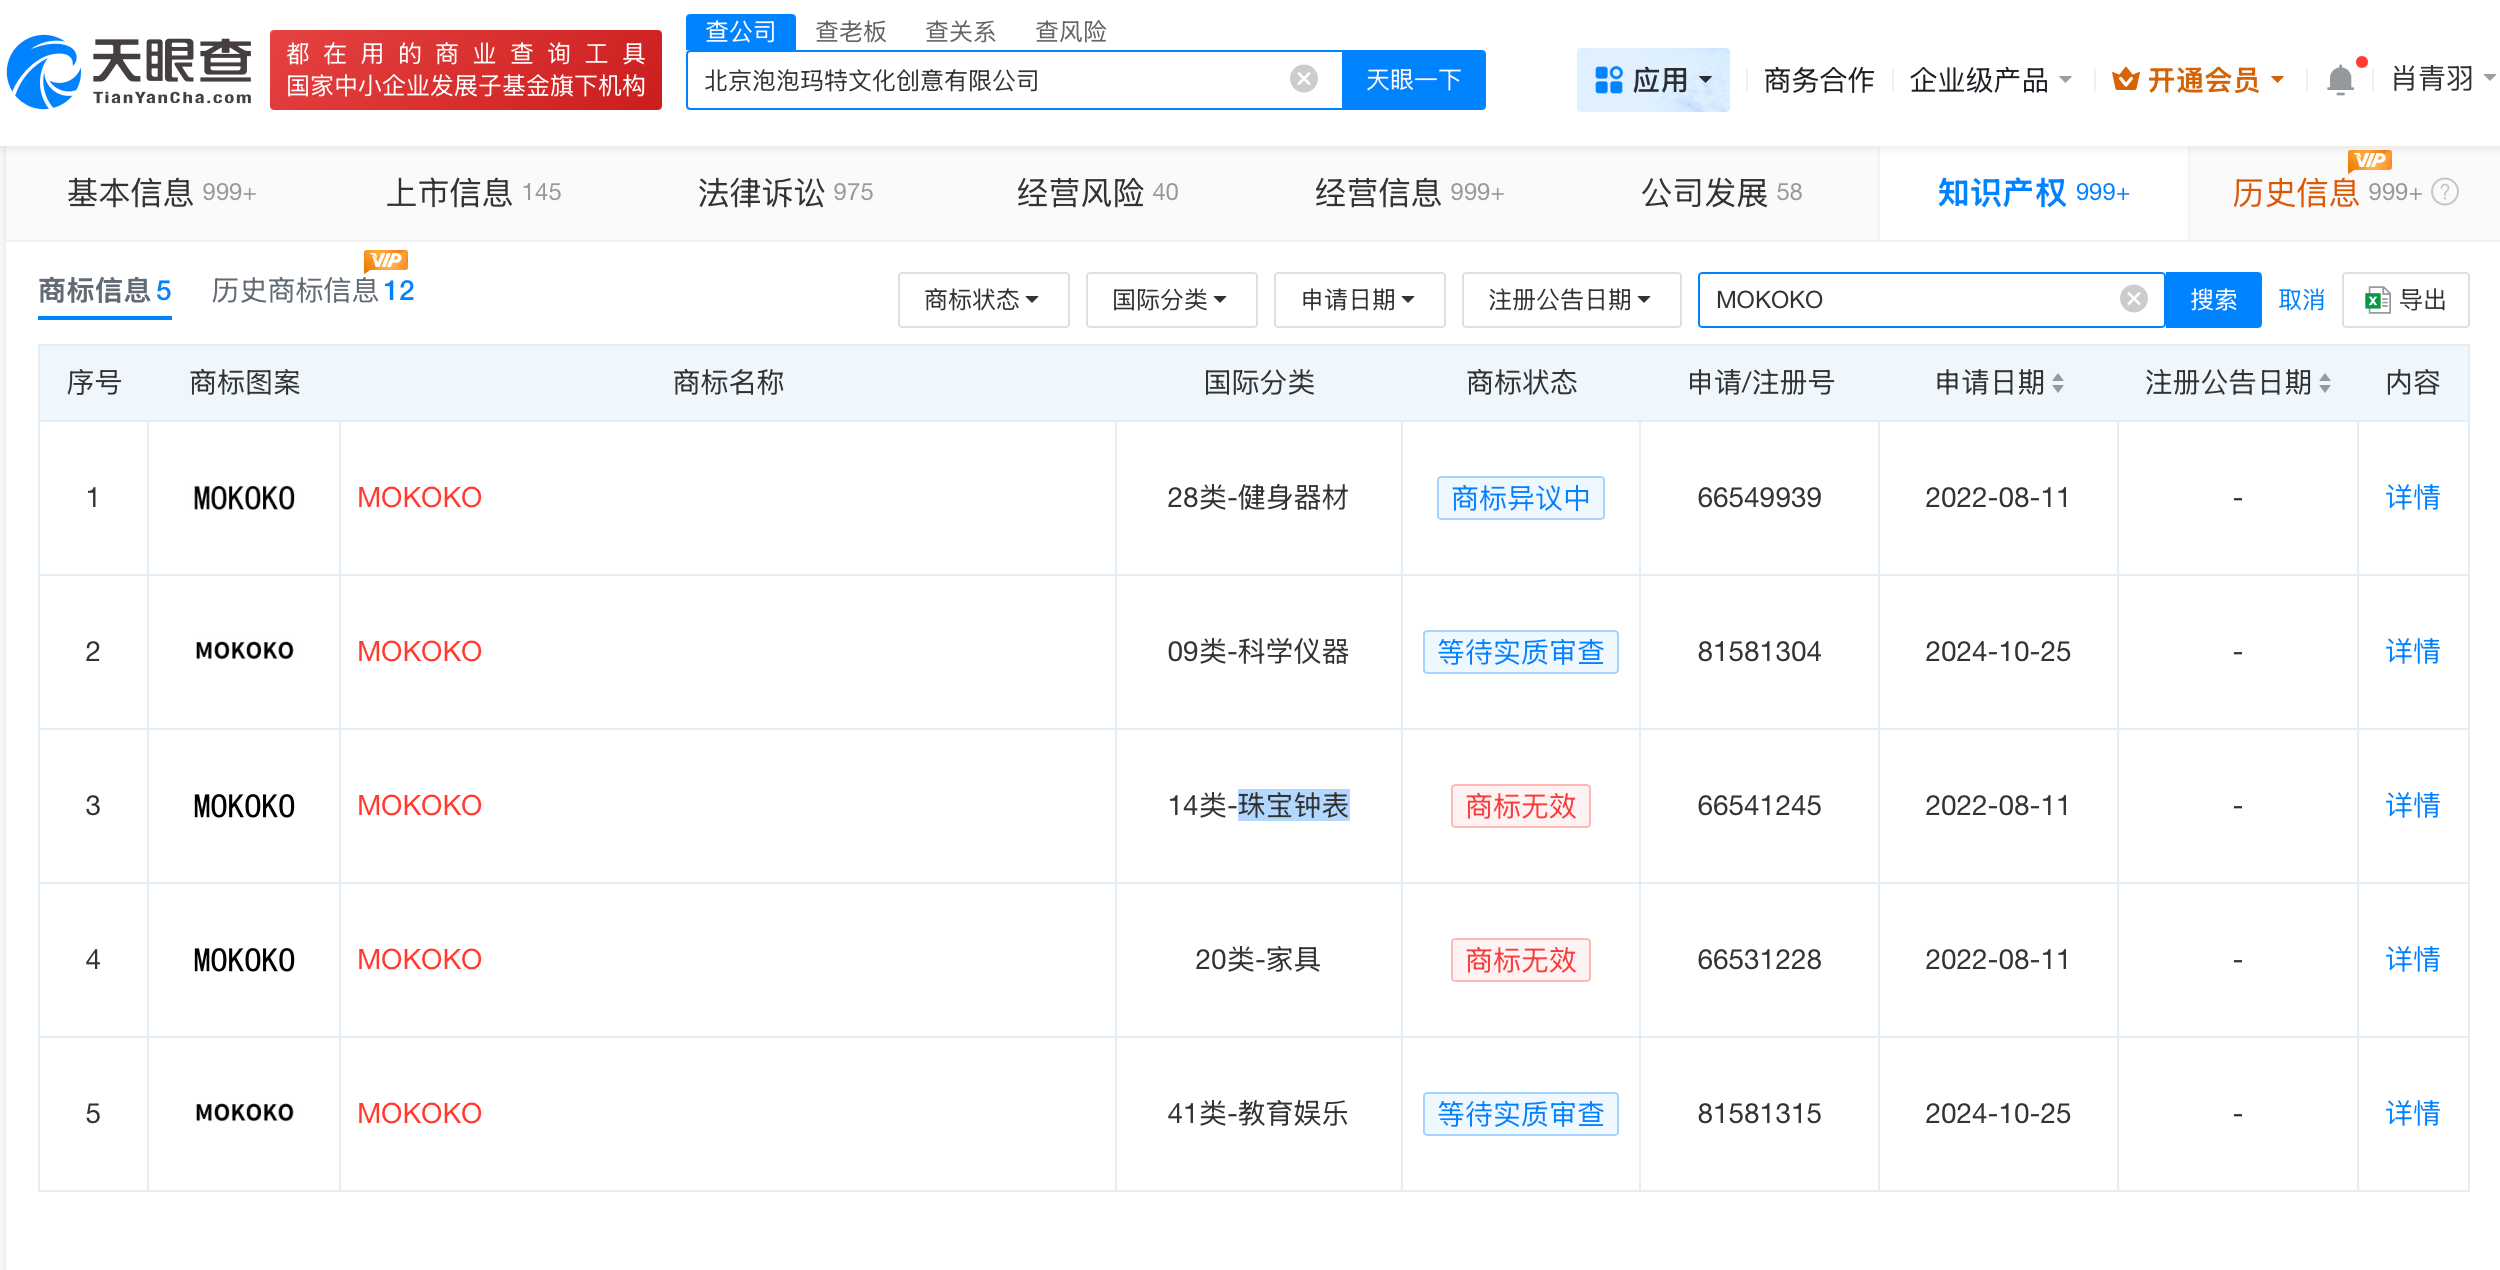Viewport: 2500px width, 1270px height.
Task: Toggle sort order on 注册公告日期 column
Action: tap(2325, 381)
